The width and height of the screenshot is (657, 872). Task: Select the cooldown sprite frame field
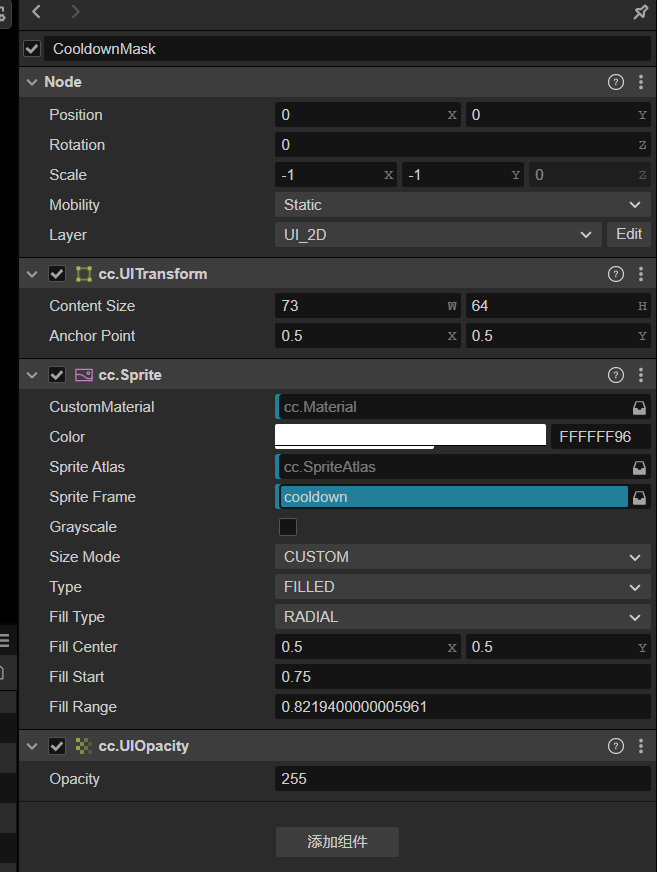pyautogui.click(x=453, y=497)
